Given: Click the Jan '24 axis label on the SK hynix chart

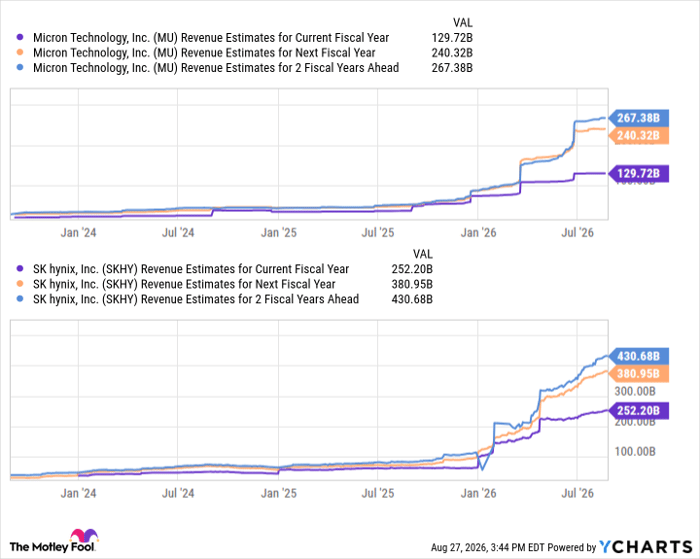Looking at the screenshot, I should click(79, 493).
